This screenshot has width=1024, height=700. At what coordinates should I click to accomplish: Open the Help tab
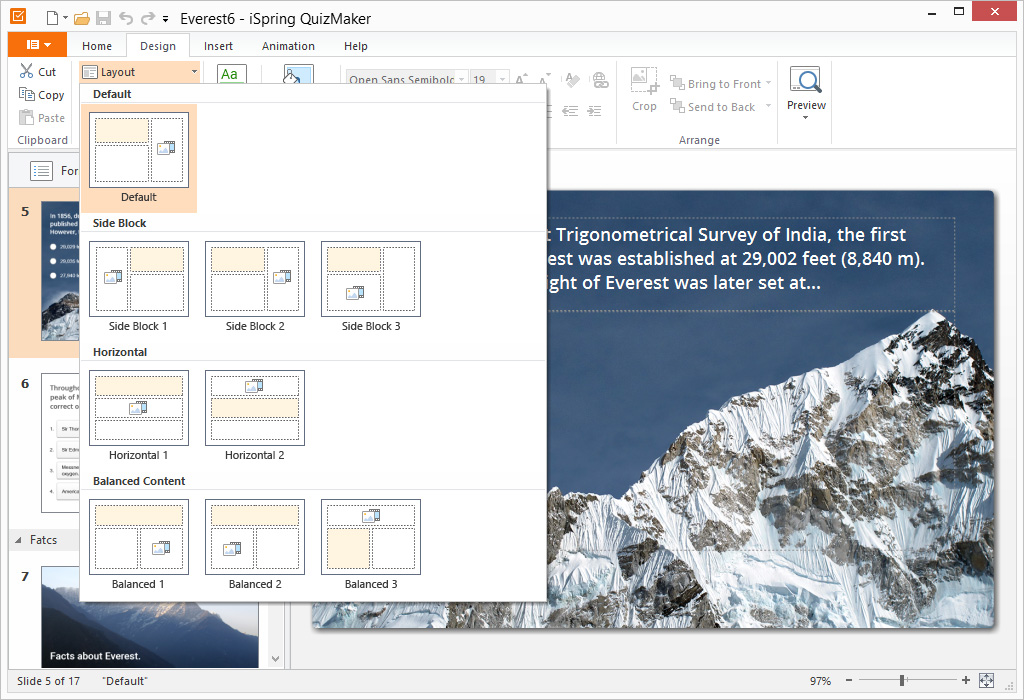356,46
